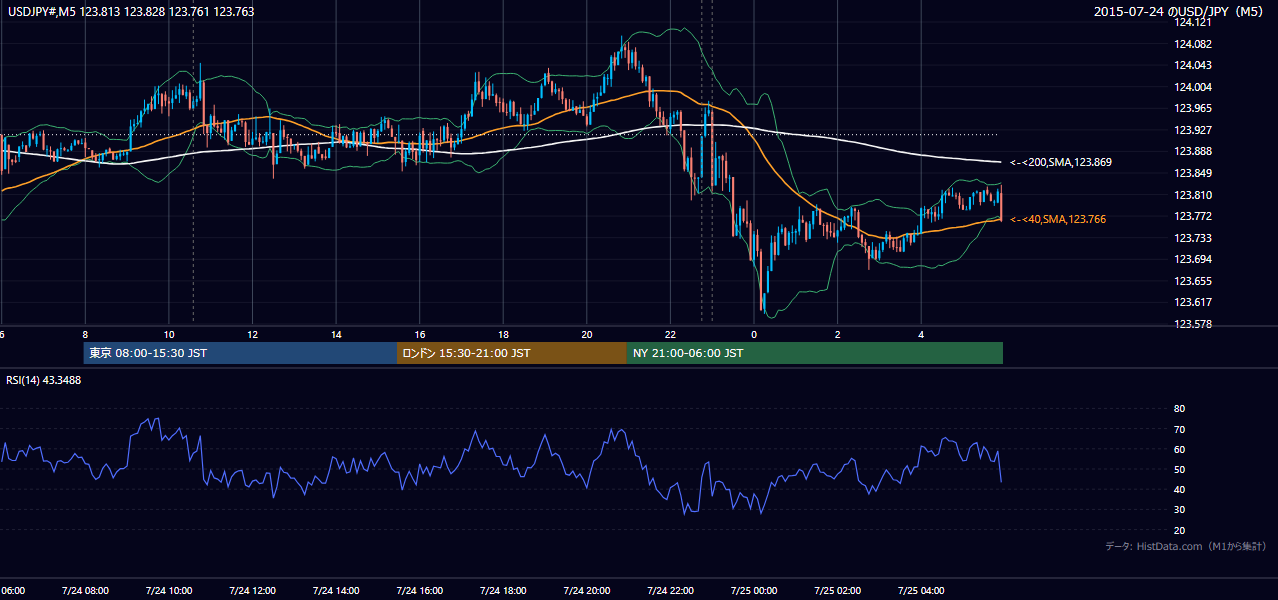
Task: Click the 40 SMA 123.766 label
Action: [1058, 219]
